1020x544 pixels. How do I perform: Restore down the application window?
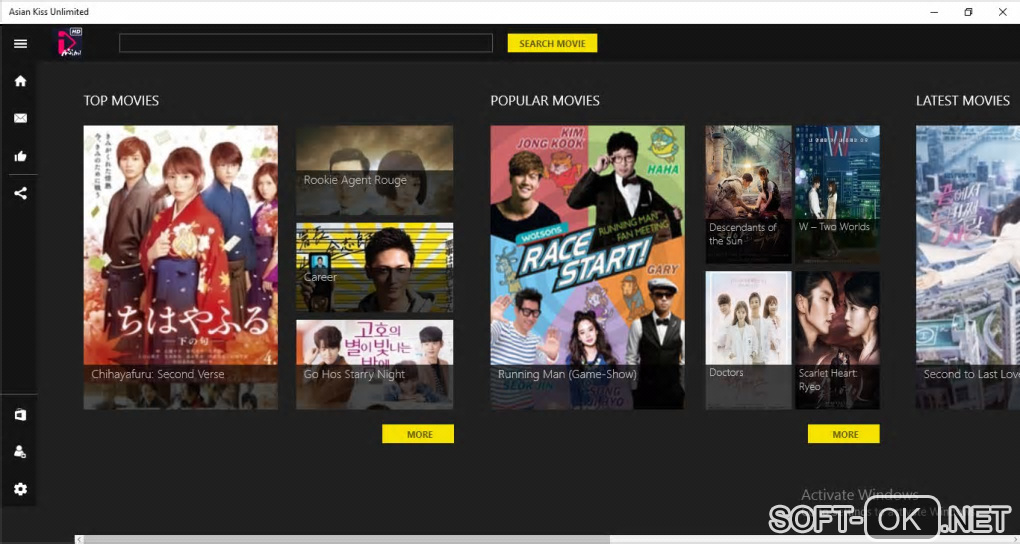tap(968, 12)
